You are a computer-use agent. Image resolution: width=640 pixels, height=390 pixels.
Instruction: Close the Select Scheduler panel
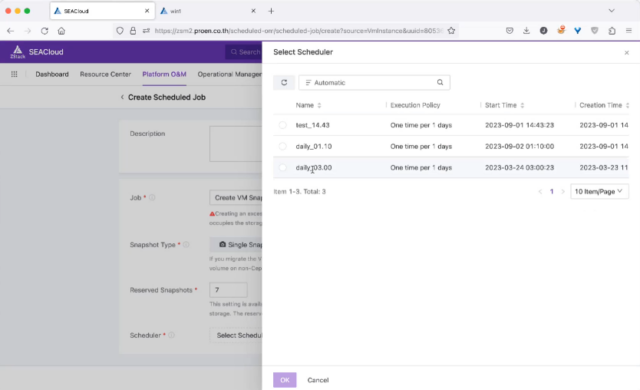(627, 53)
